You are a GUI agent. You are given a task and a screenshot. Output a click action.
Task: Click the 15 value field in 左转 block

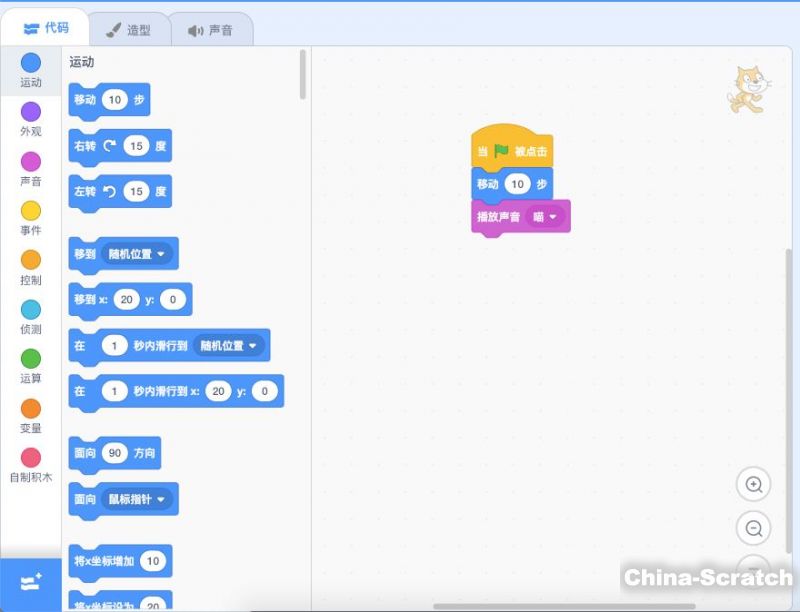point(136,191)
